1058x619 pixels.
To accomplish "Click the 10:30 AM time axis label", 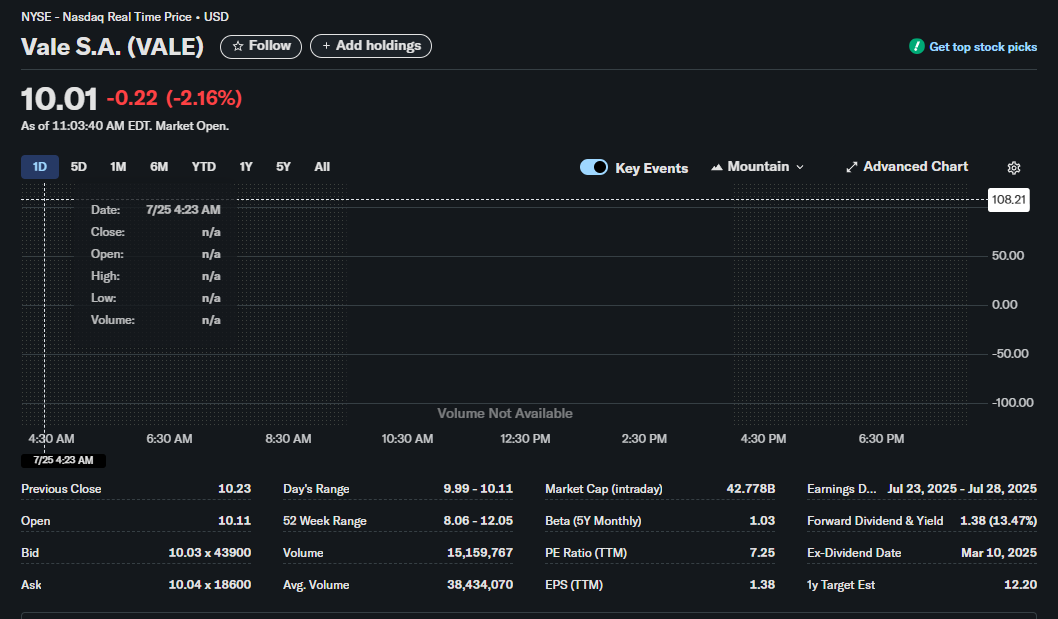I will coord(407,439).
